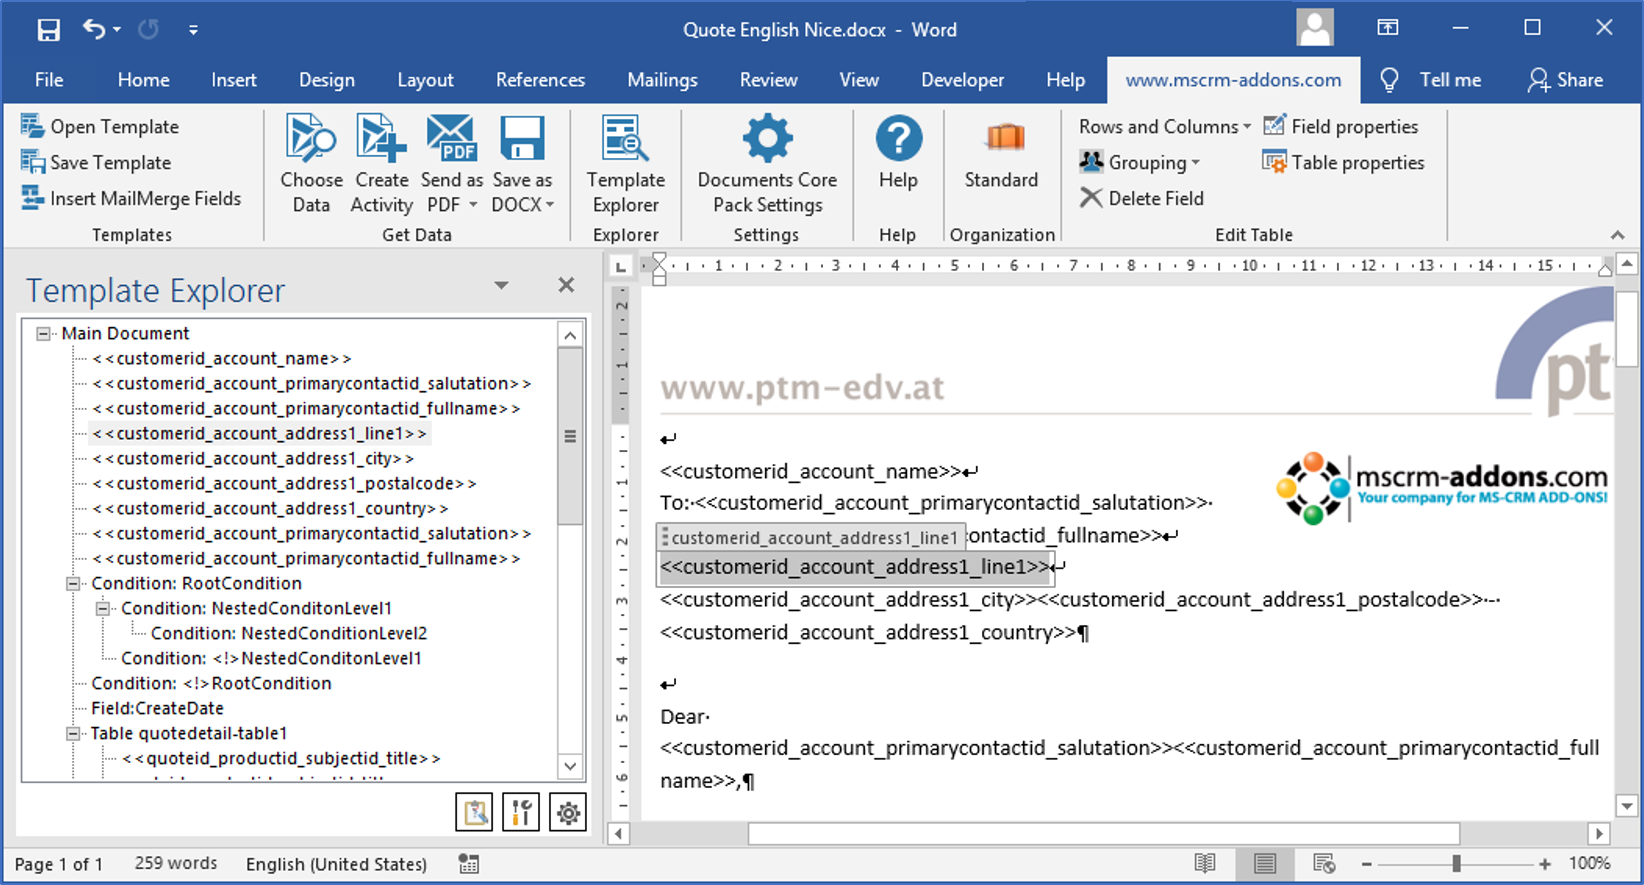Open Rows and Columns dropdown

click(x=1165, y=127)
